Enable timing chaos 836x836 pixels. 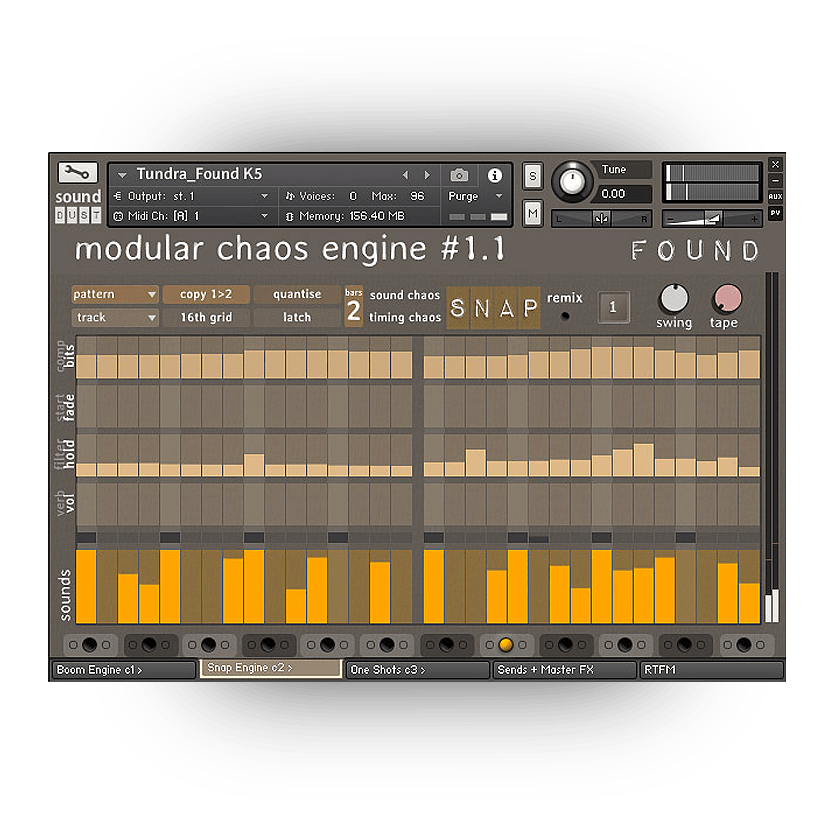tap(405, 318)
